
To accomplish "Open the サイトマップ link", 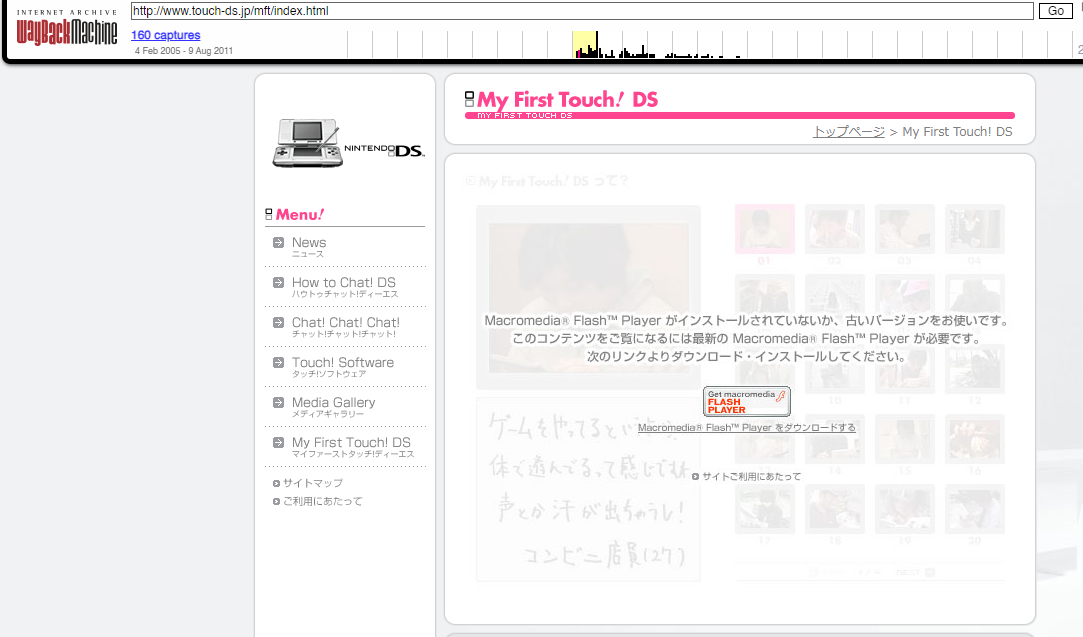I will click(313, 483).
